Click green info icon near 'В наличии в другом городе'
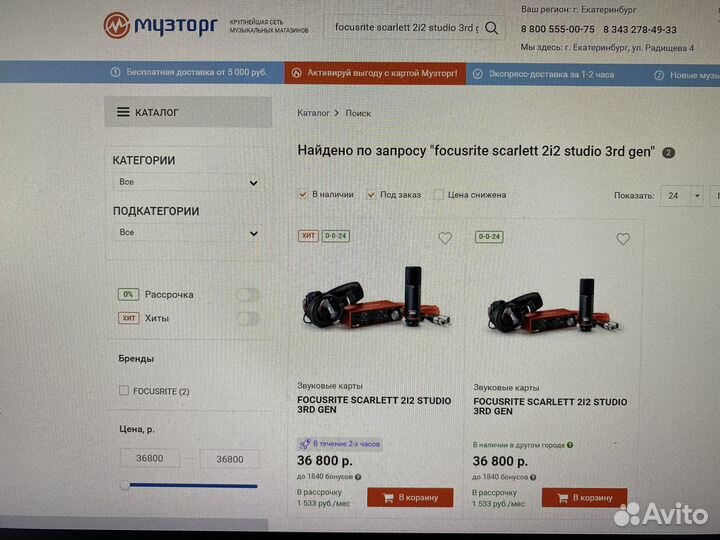Image resolution: width=720 pixels, height=540 pixels. pyautogui.click(x=570, y=445)
